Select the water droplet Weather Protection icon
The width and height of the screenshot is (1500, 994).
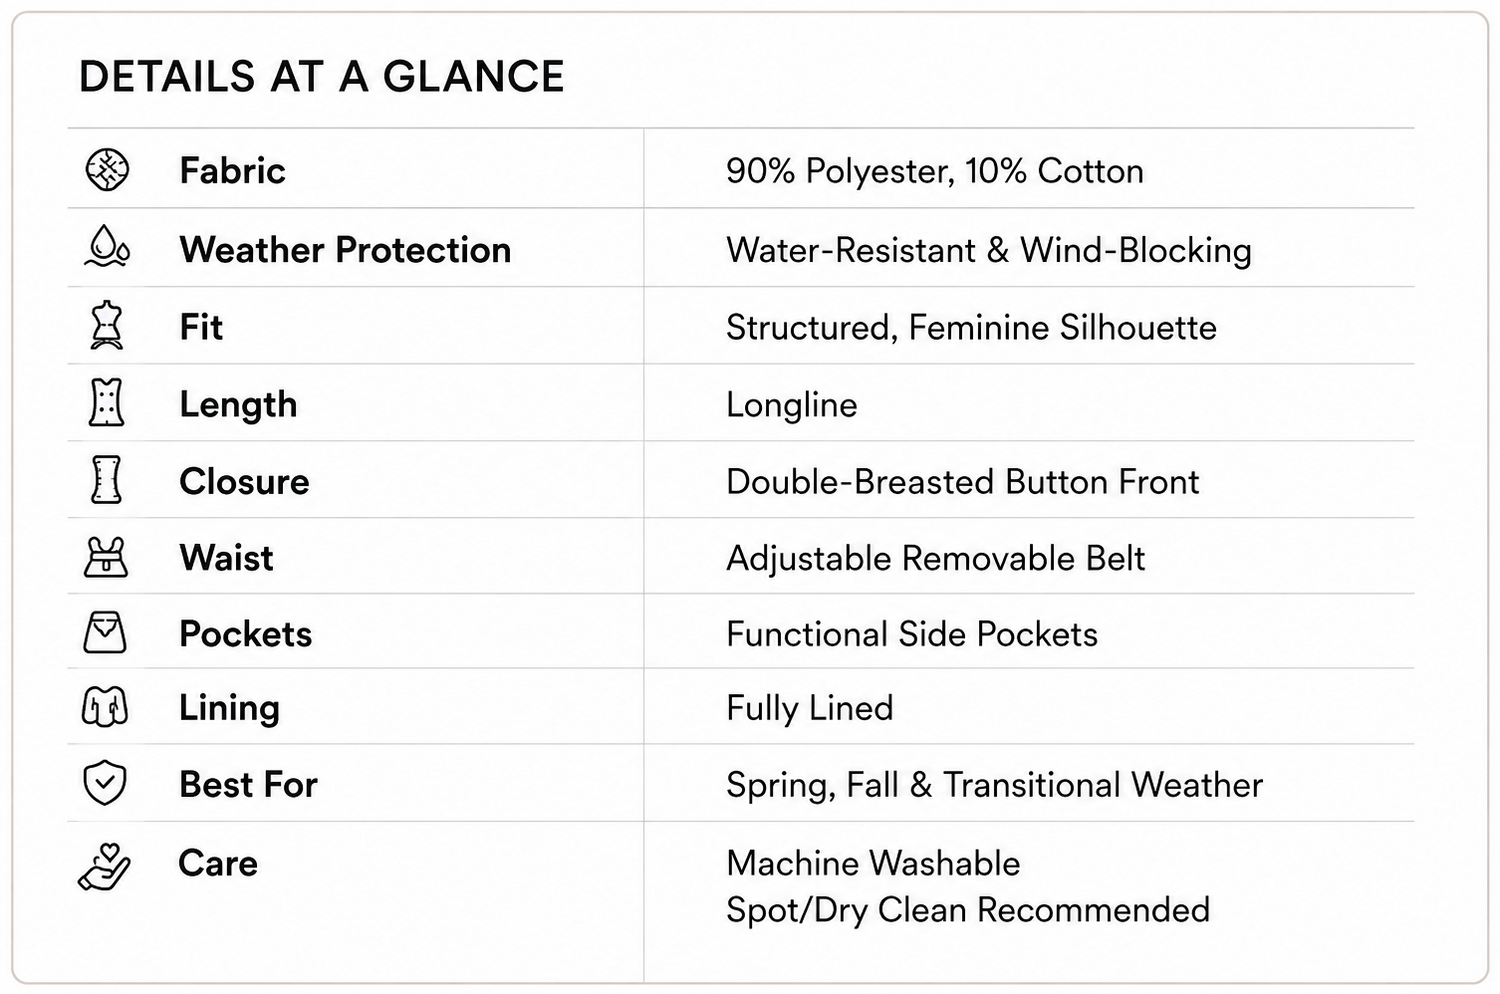coord(107,246)
